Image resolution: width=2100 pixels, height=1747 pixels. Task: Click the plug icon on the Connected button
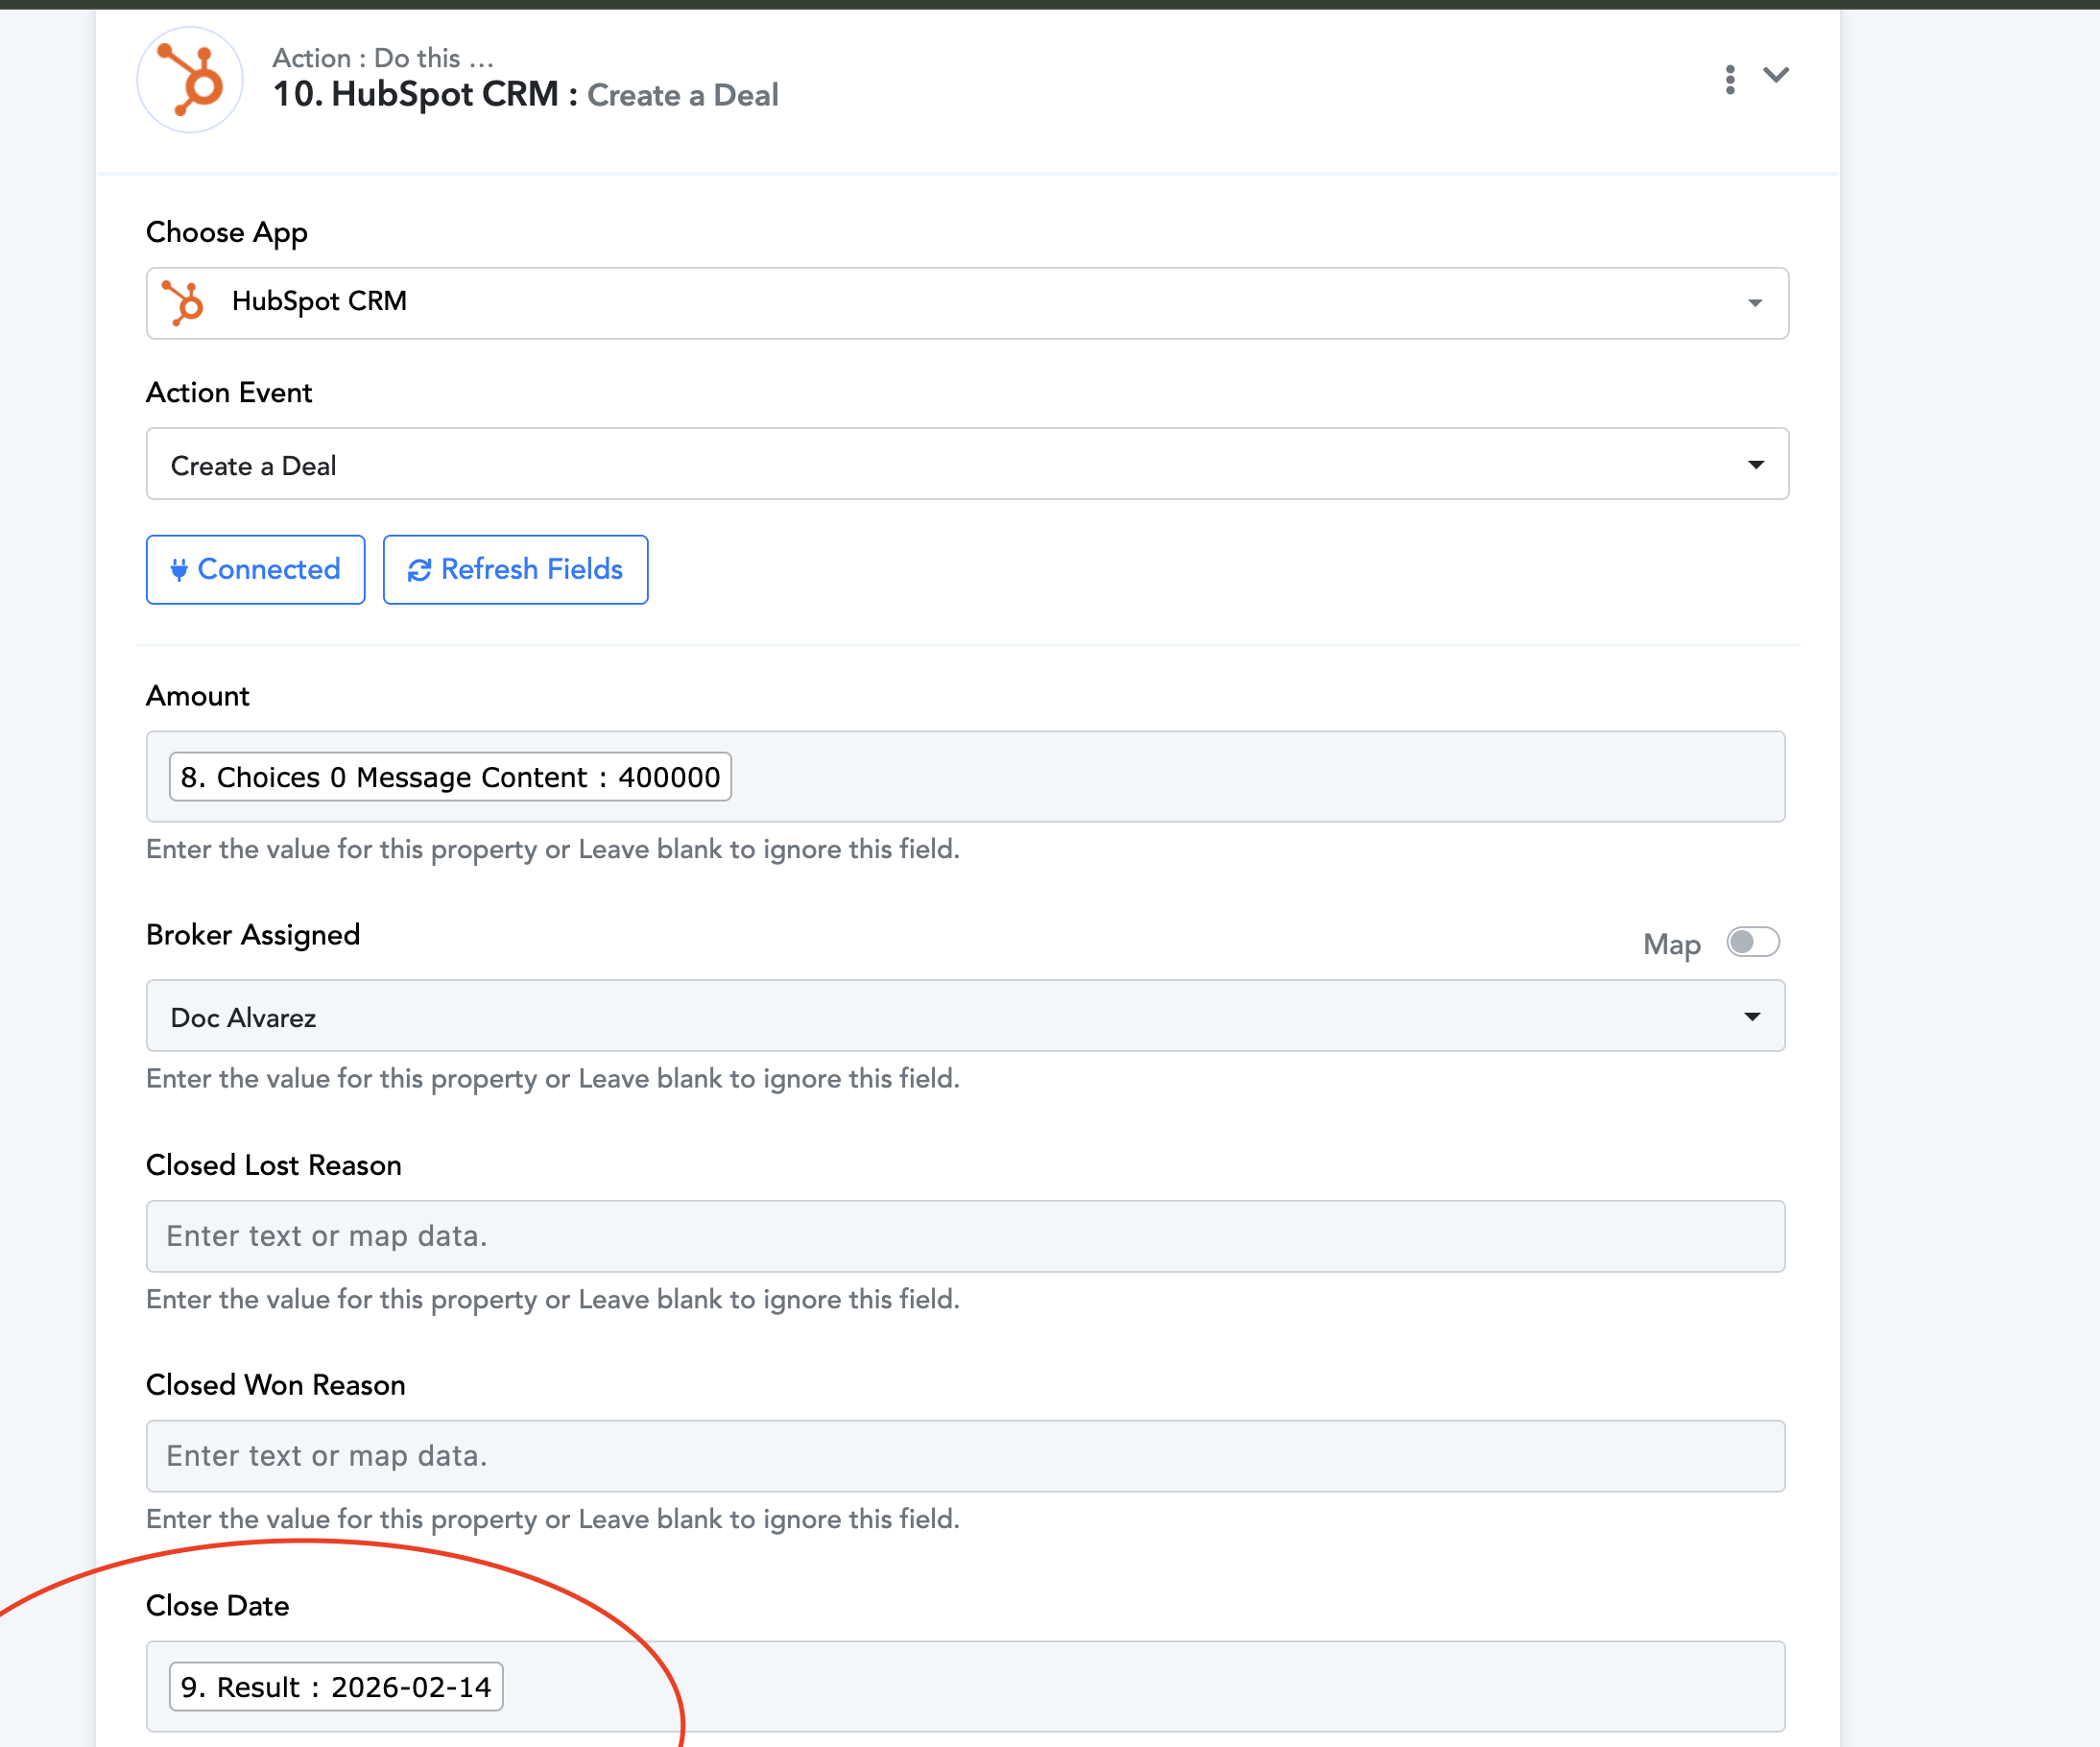coord(179,570)
